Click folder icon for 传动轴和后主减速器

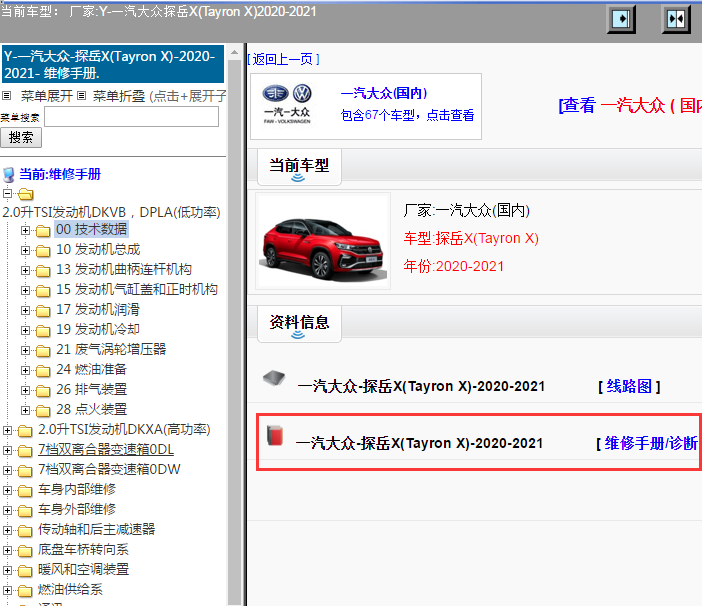[x=25, y=531]
